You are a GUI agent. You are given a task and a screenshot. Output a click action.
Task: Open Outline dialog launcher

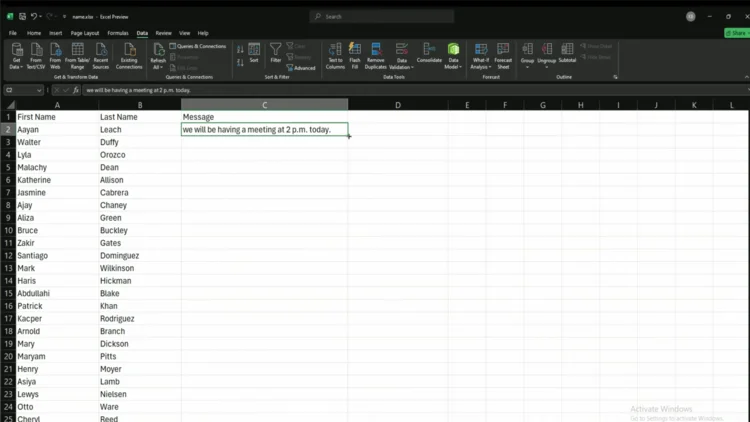point(616,77)
